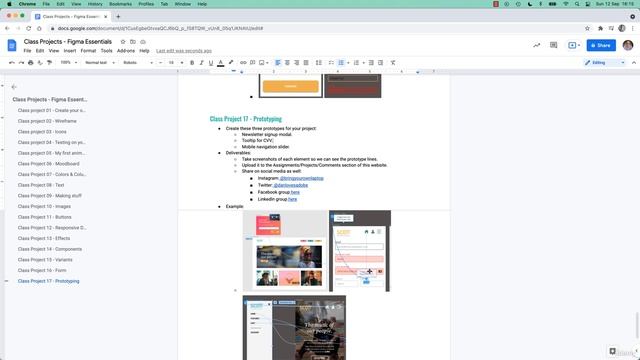The height and width of the screenshot is (360, 640).
Task: Move document with folder icon
Action: 133,42
